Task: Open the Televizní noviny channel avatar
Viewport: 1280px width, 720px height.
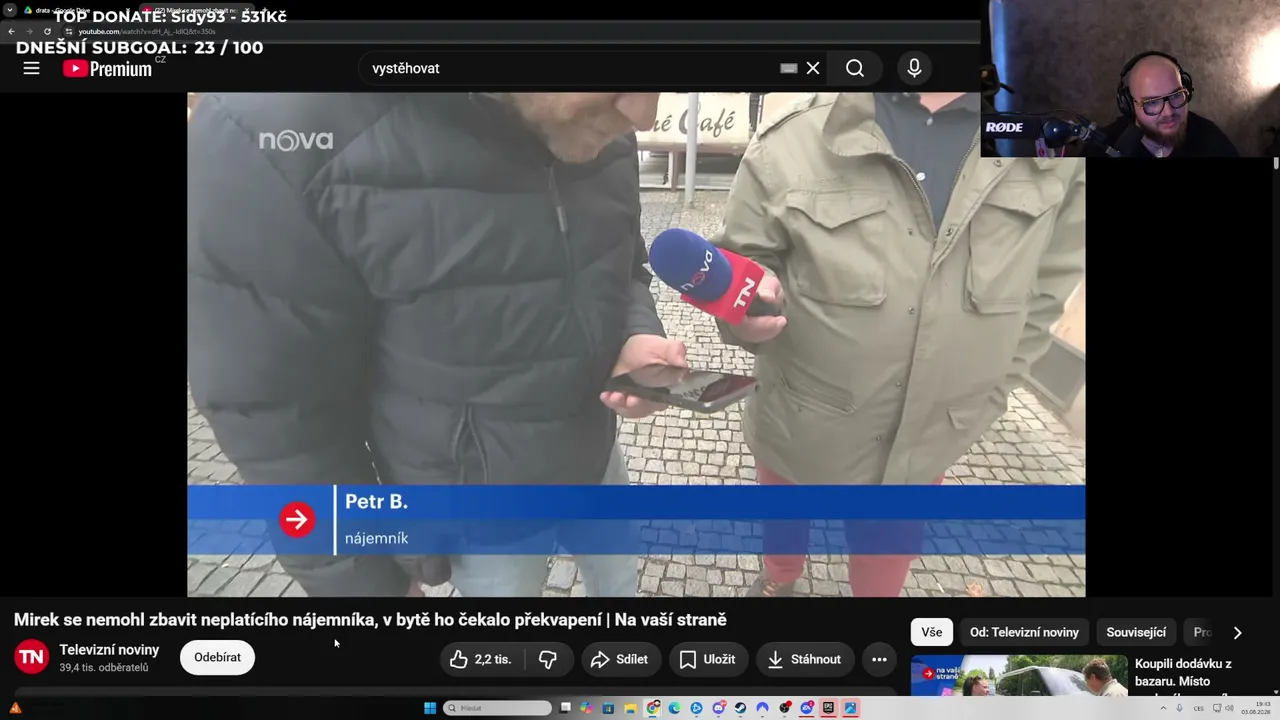Action: click(x=31, y=657)
